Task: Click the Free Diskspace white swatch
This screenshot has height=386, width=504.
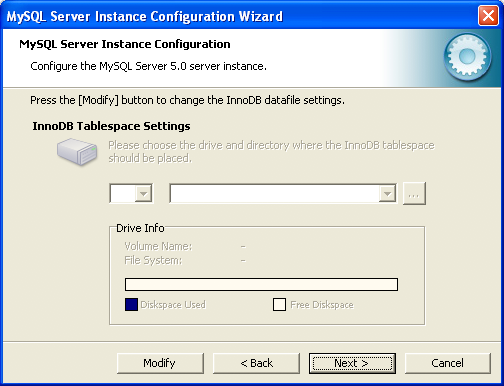Action: coord(279,304)
